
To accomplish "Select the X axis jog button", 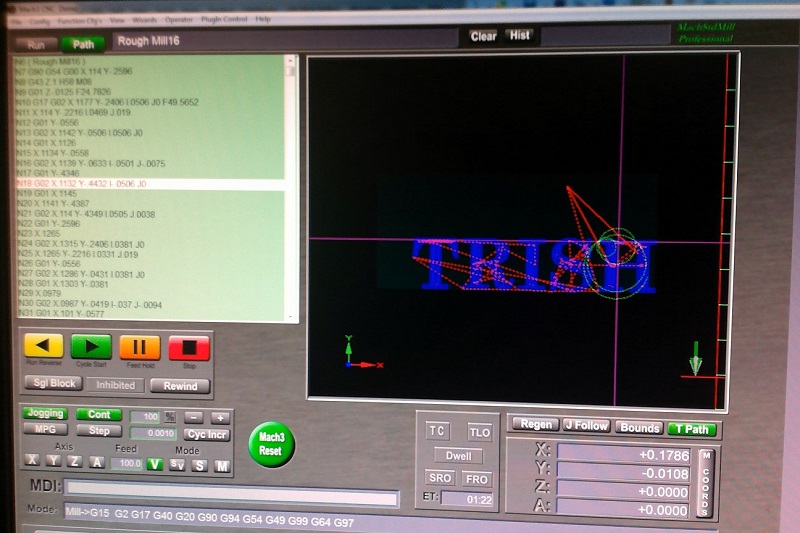I will click(32, 462).
